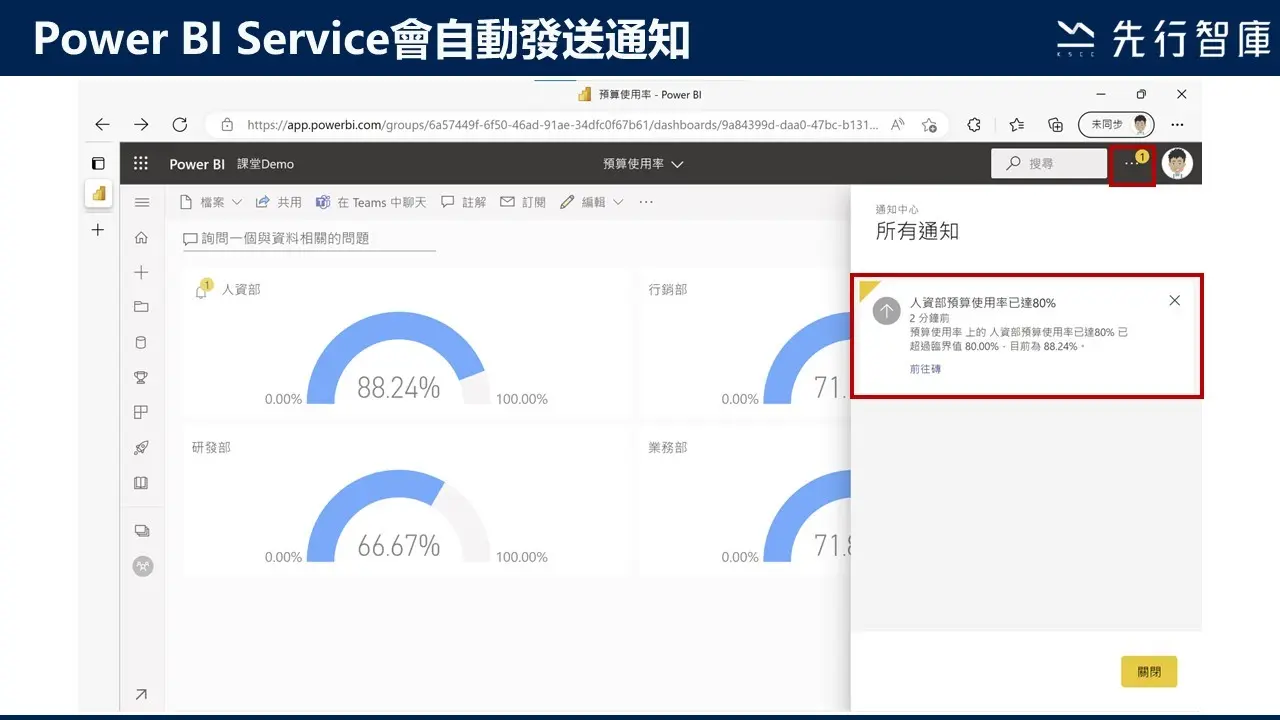Open more options ellipsis in dashboard toolbar

pos(646,202)
